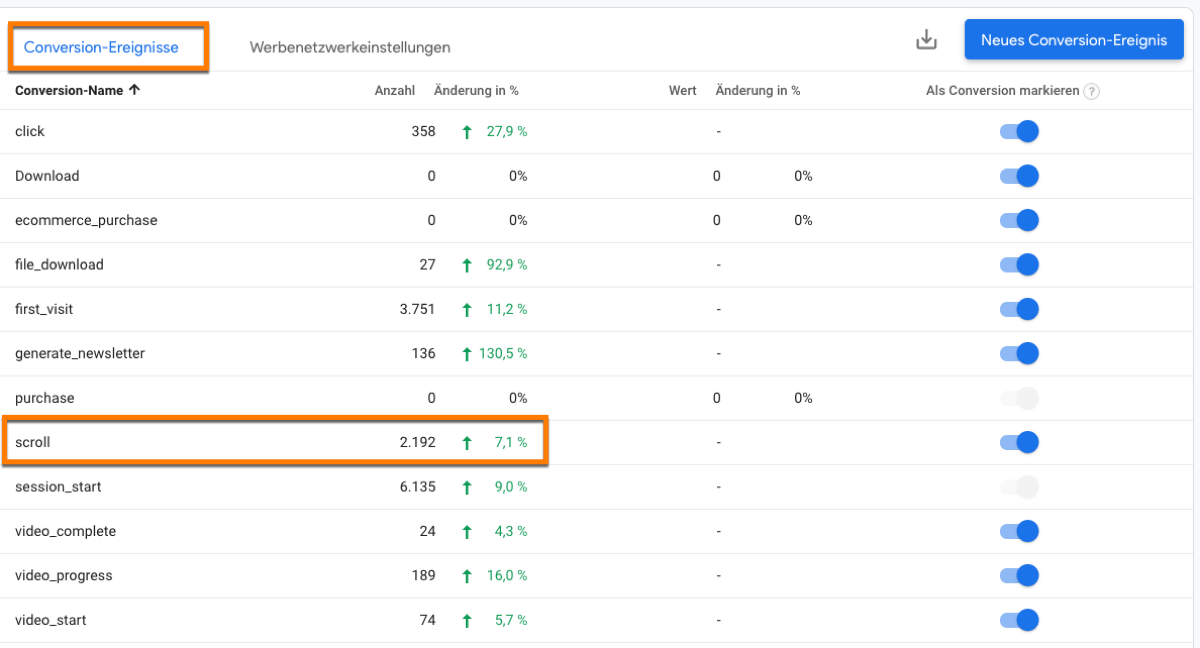Disable the video_start conversion toggle
The image size is (1200, 648).
(x=1018, y=620)
